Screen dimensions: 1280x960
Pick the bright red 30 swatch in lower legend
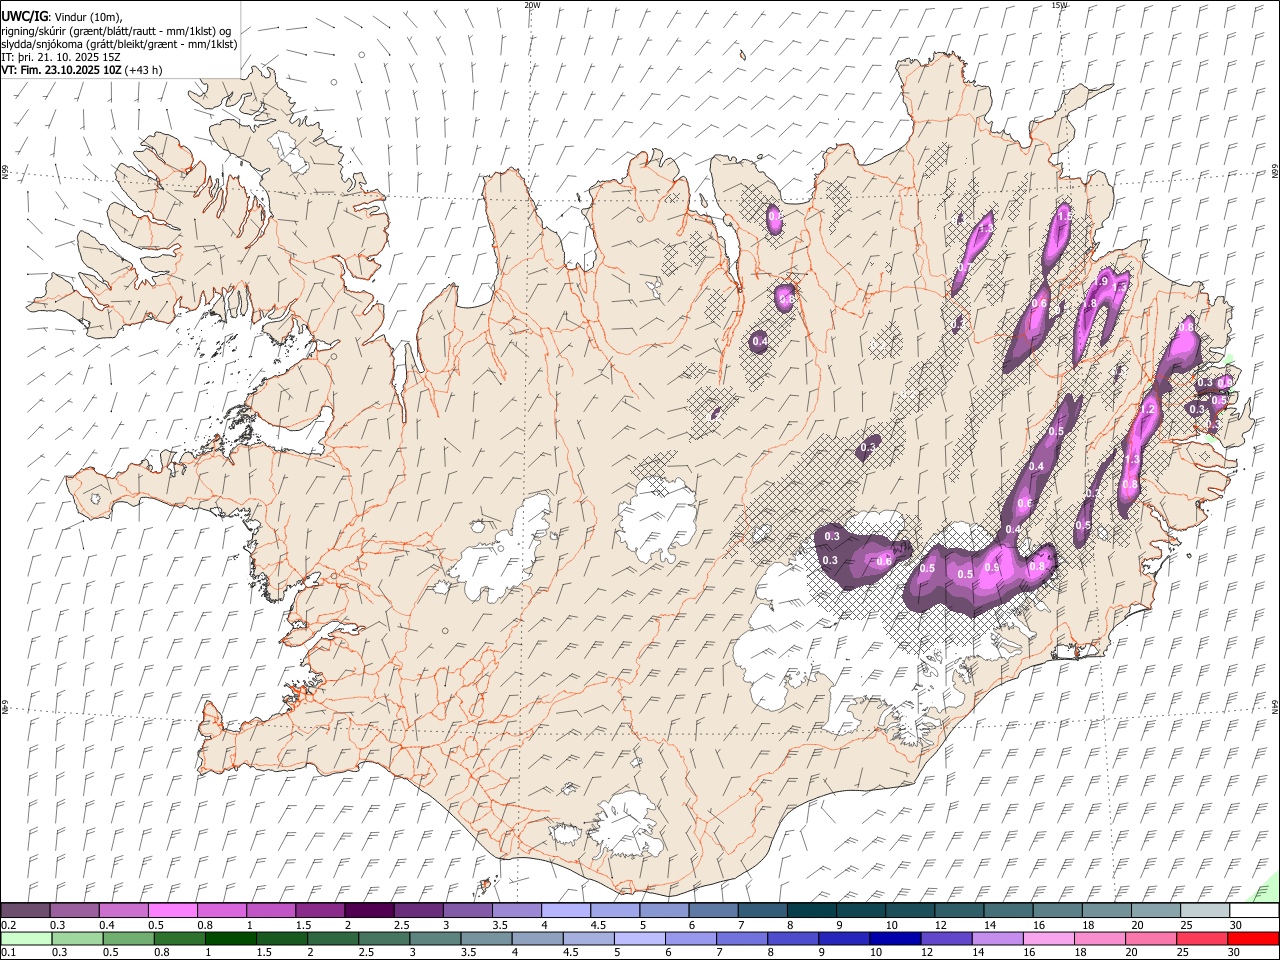[x=1252, y=939]
